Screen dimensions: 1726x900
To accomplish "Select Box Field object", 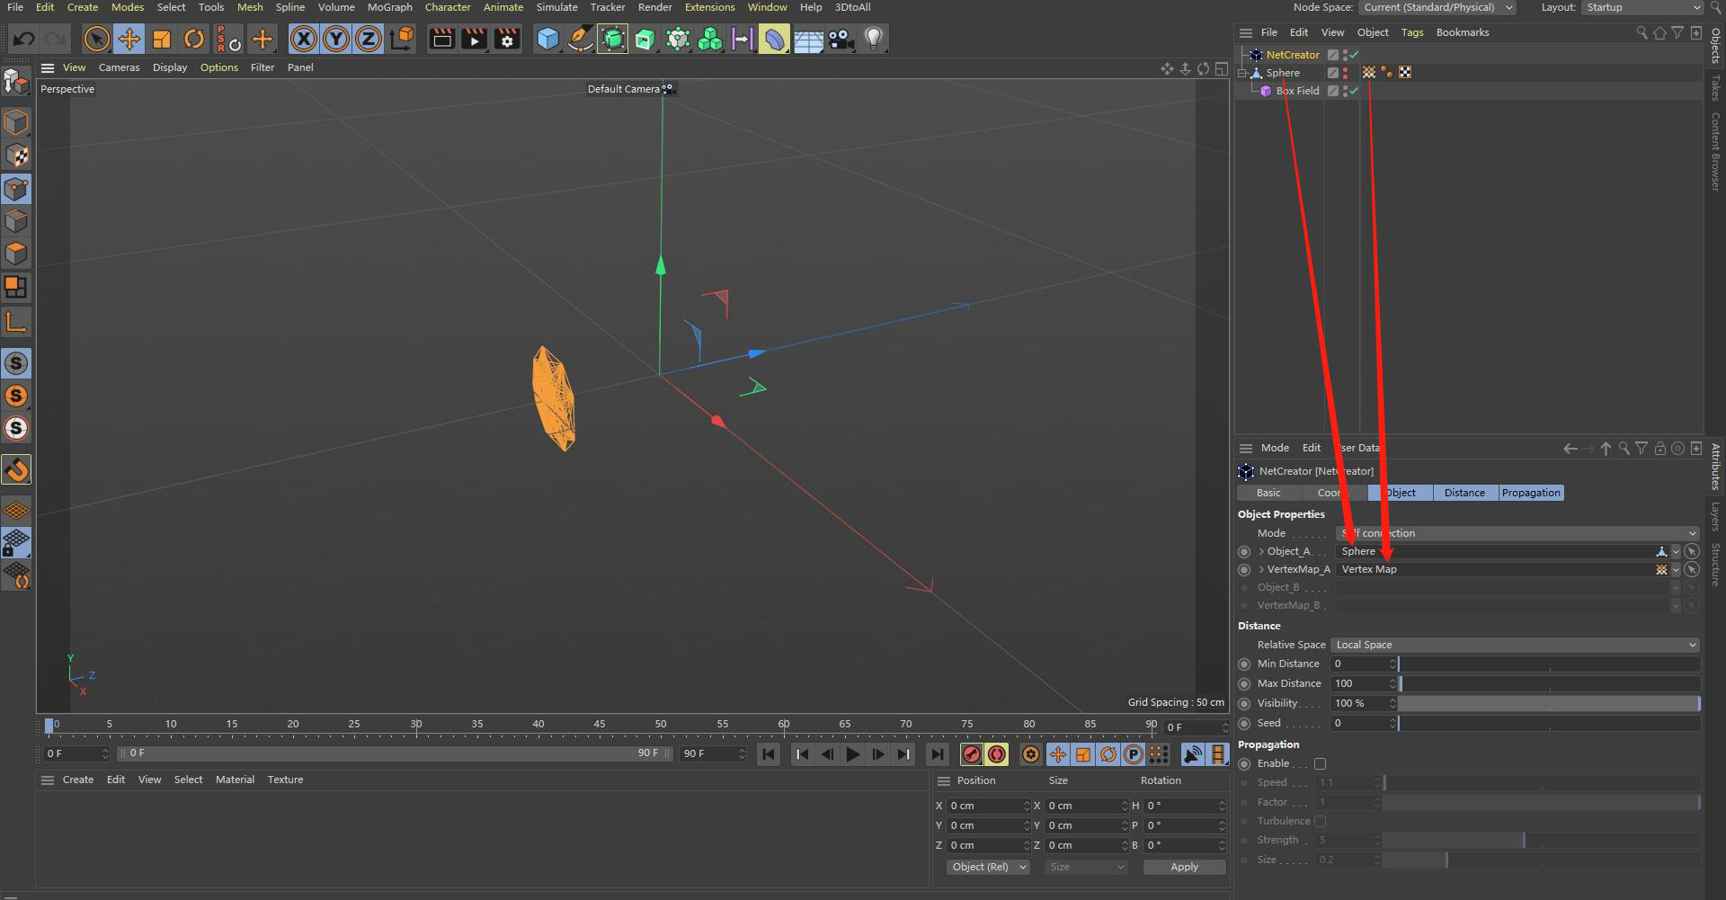I will tap(1297, 91).
